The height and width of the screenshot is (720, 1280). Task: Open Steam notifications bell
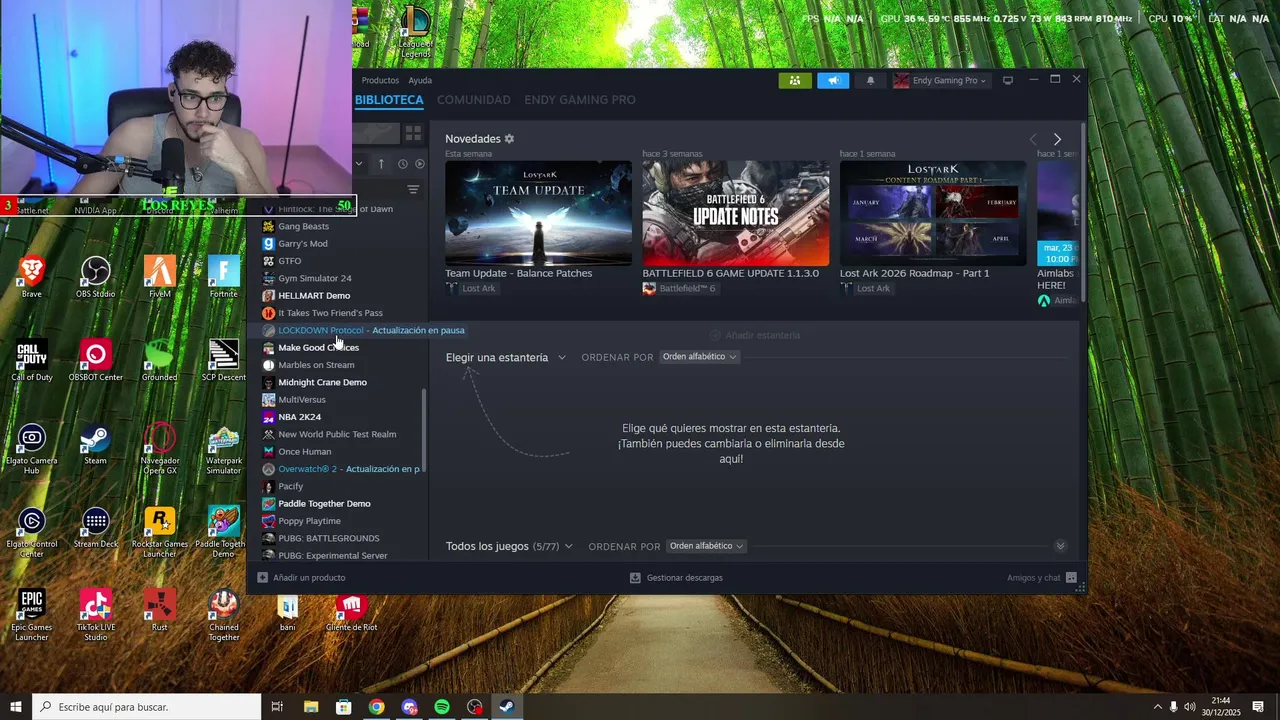point(870,81)
